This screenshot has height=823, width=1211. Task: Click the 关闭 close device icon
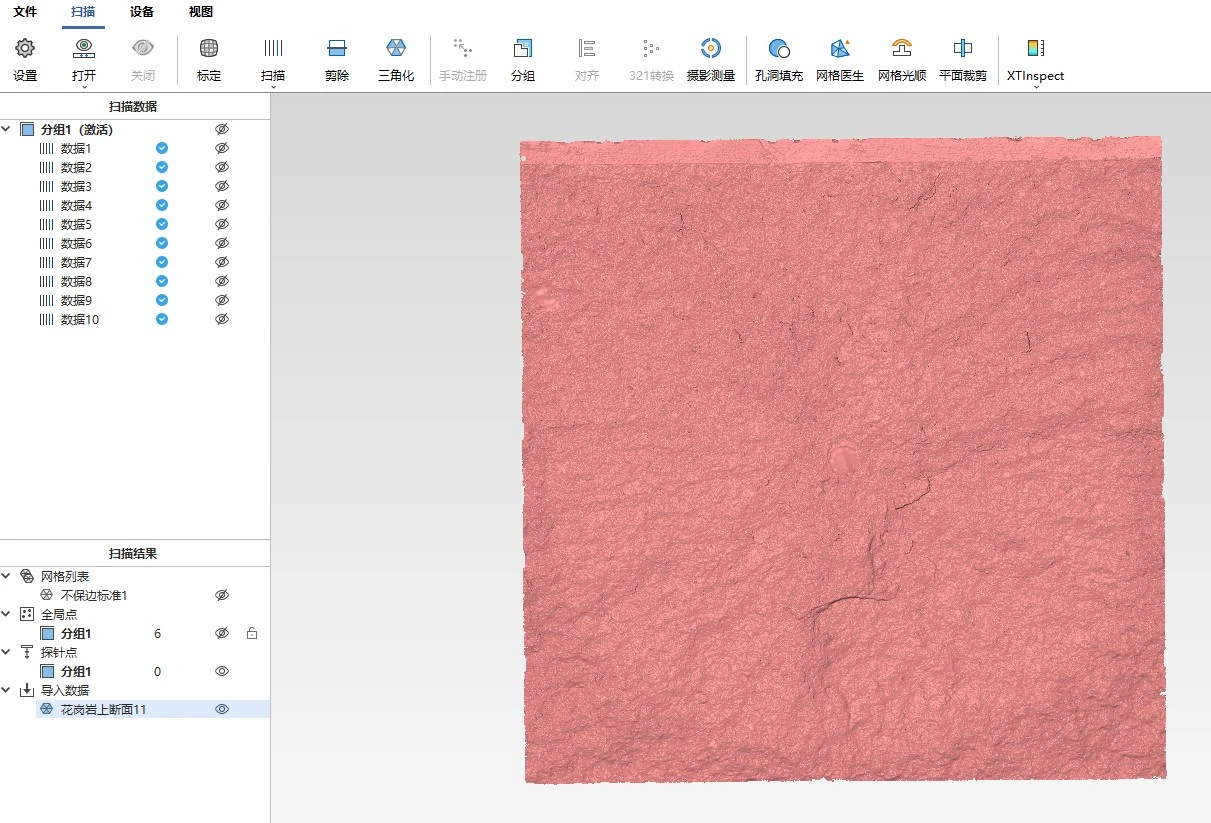click(143, 48)
